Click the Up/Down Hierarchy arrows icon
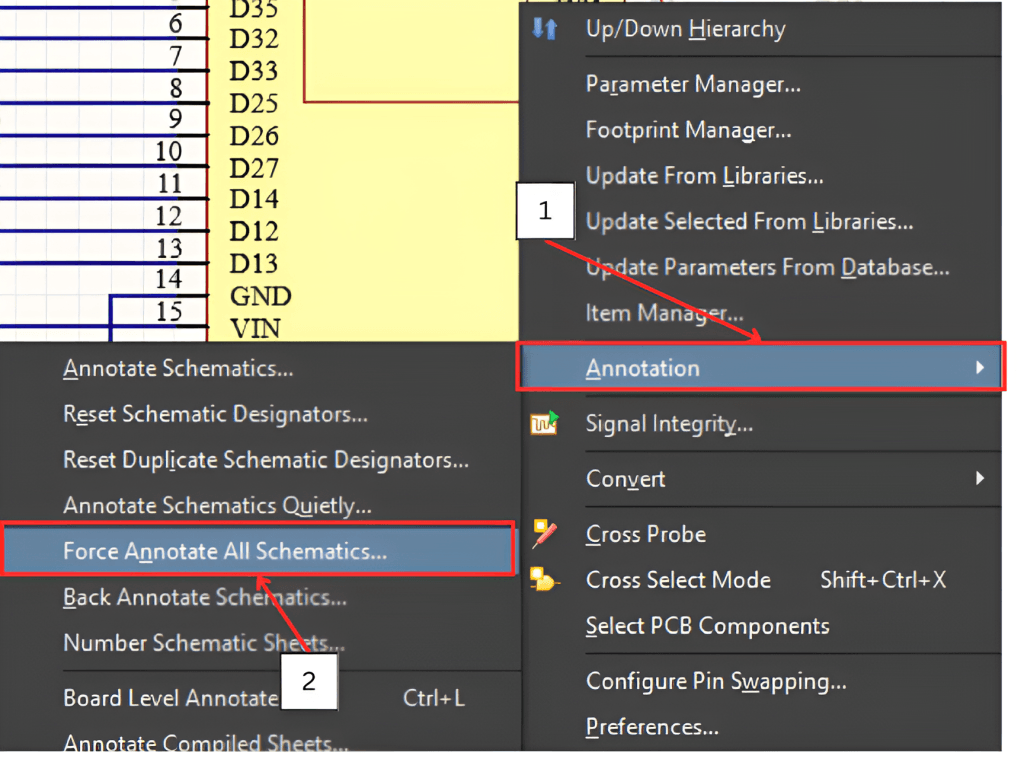1024x759 pixels. (544, 29)
